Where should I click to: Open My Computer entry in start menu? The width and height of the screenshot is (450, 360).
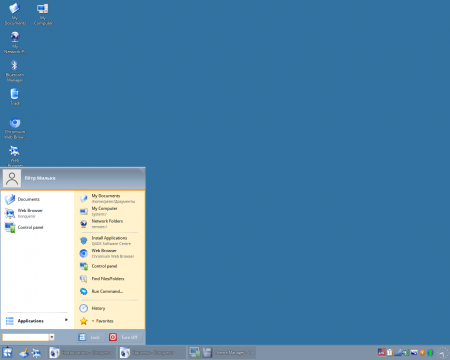pyautogui.click(x=109, y=211)
